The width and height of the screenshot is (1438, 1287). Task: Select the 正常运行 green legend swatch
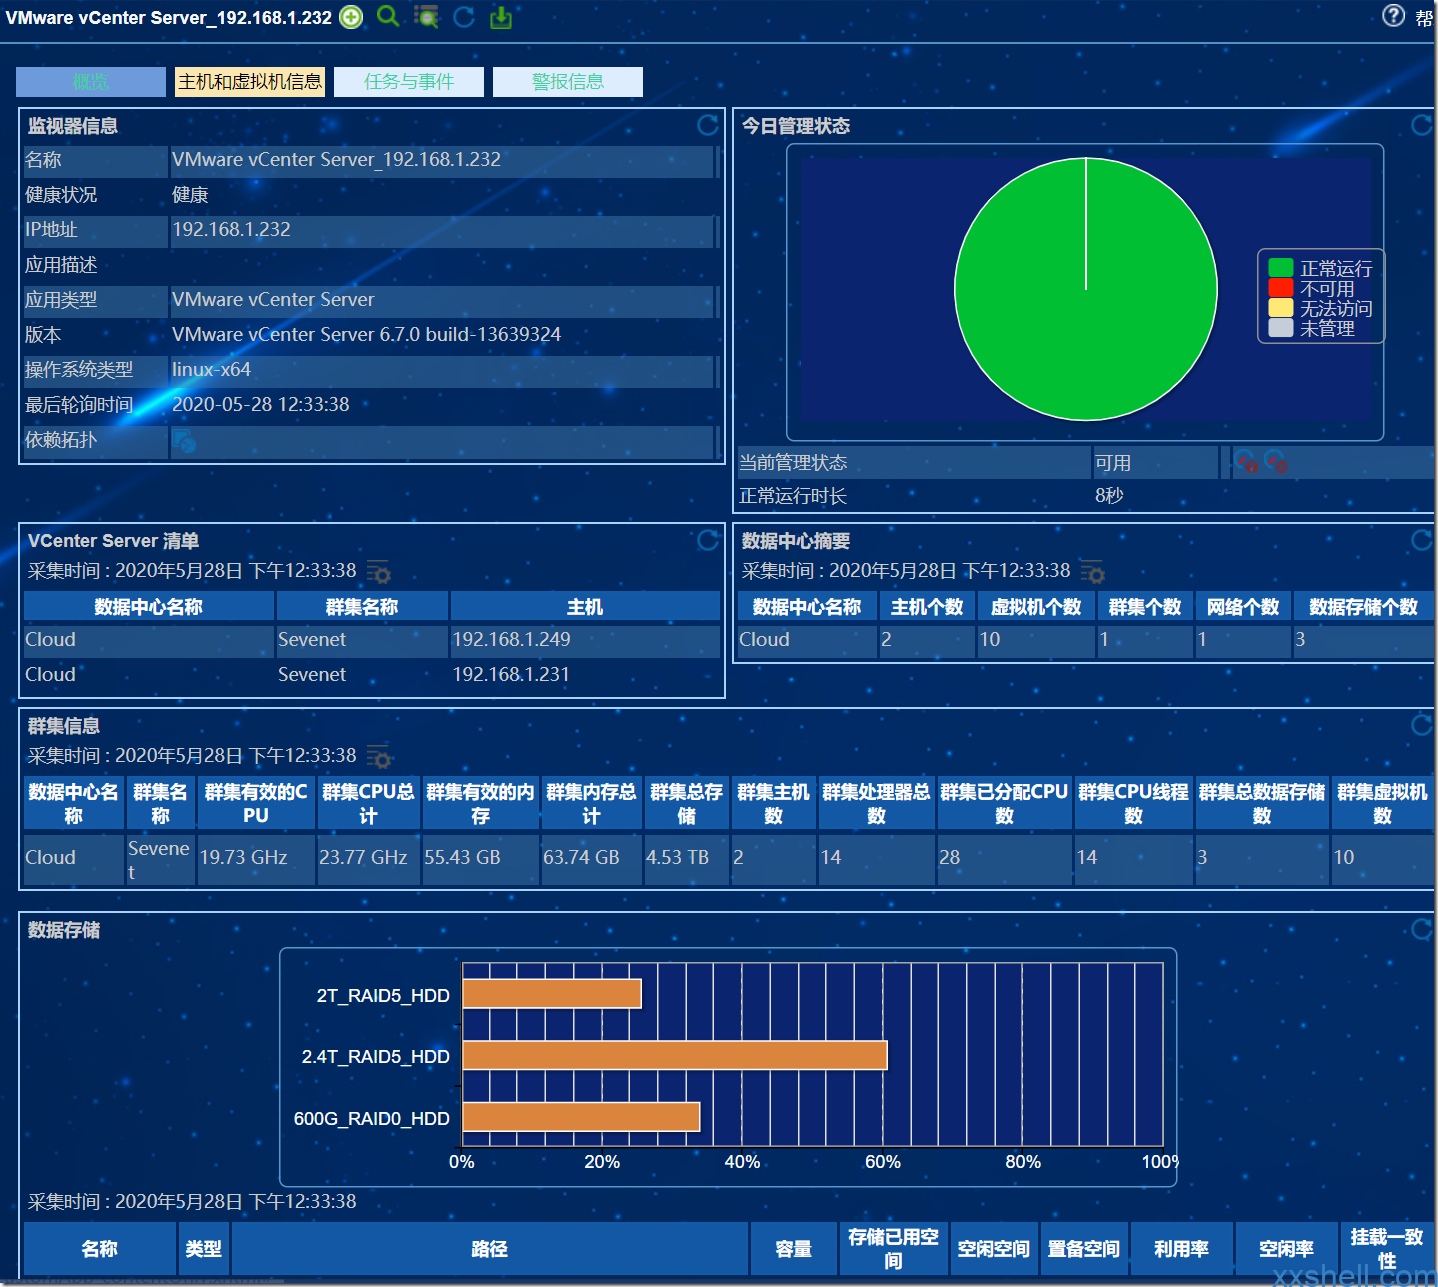1281,268
